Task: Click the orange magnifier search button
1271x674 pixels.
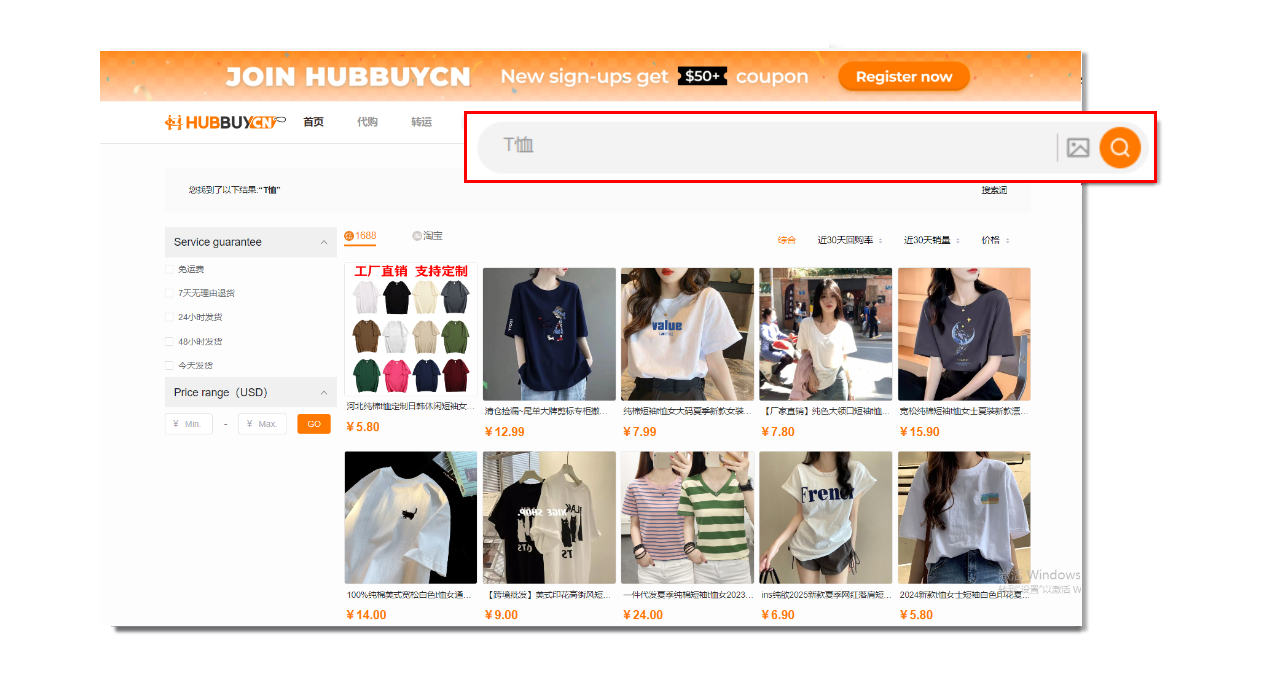Action: 1119,148
